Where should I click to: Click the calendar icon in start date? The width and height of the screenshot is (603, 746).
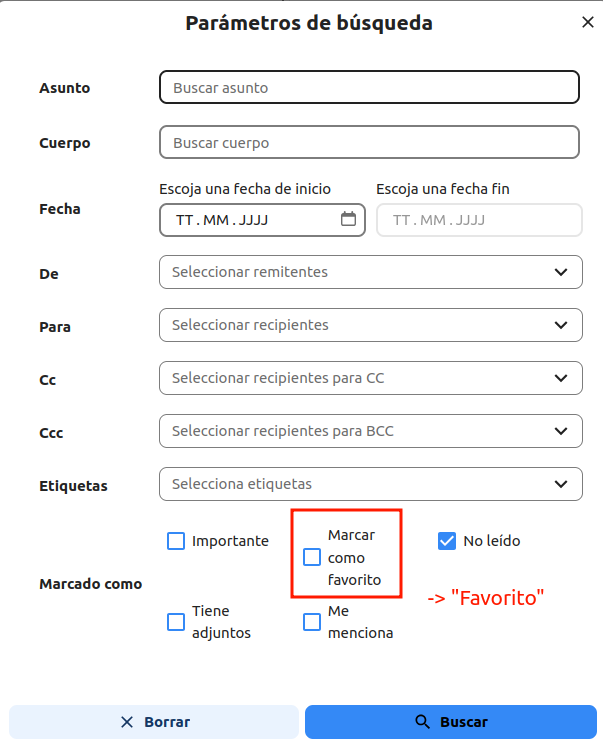[348, 219]
